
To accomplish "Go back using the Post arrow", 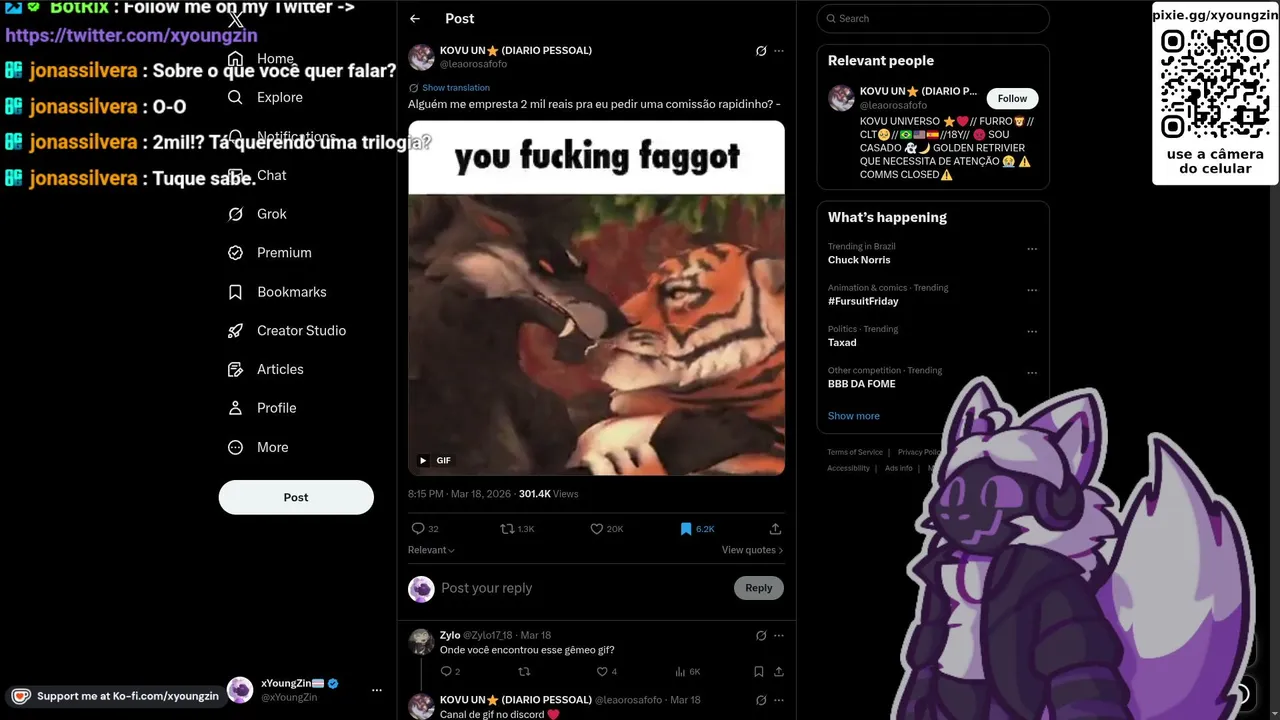I will [415, 18].
